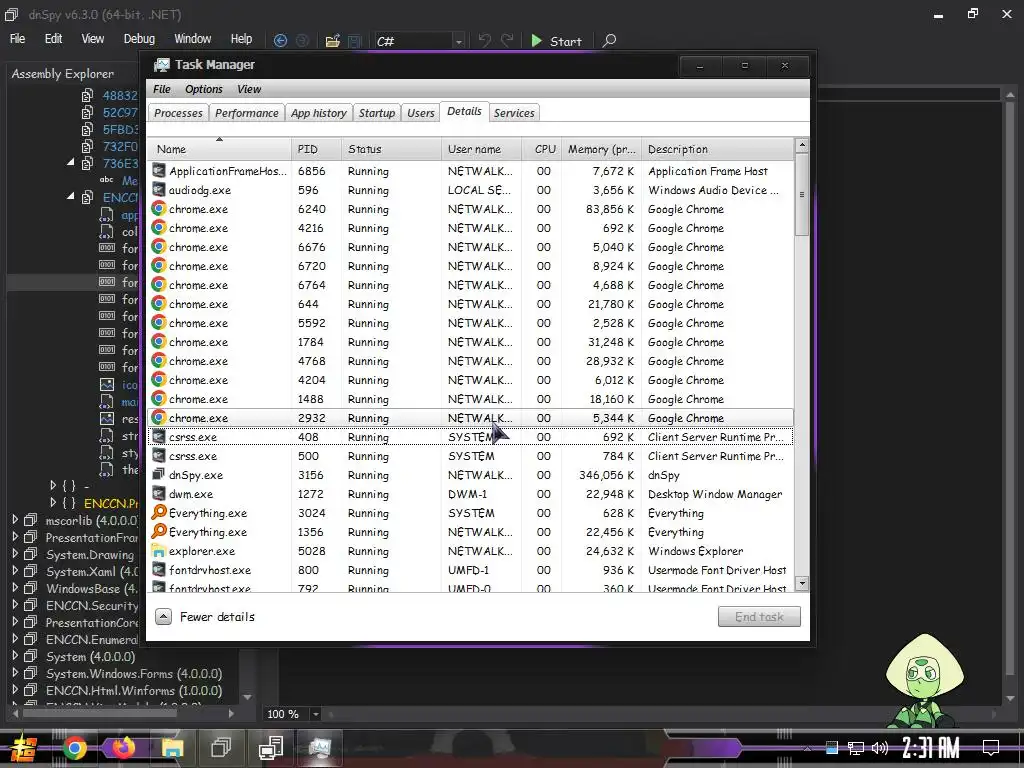Open Task Manager Options menu

pos(204,89)
